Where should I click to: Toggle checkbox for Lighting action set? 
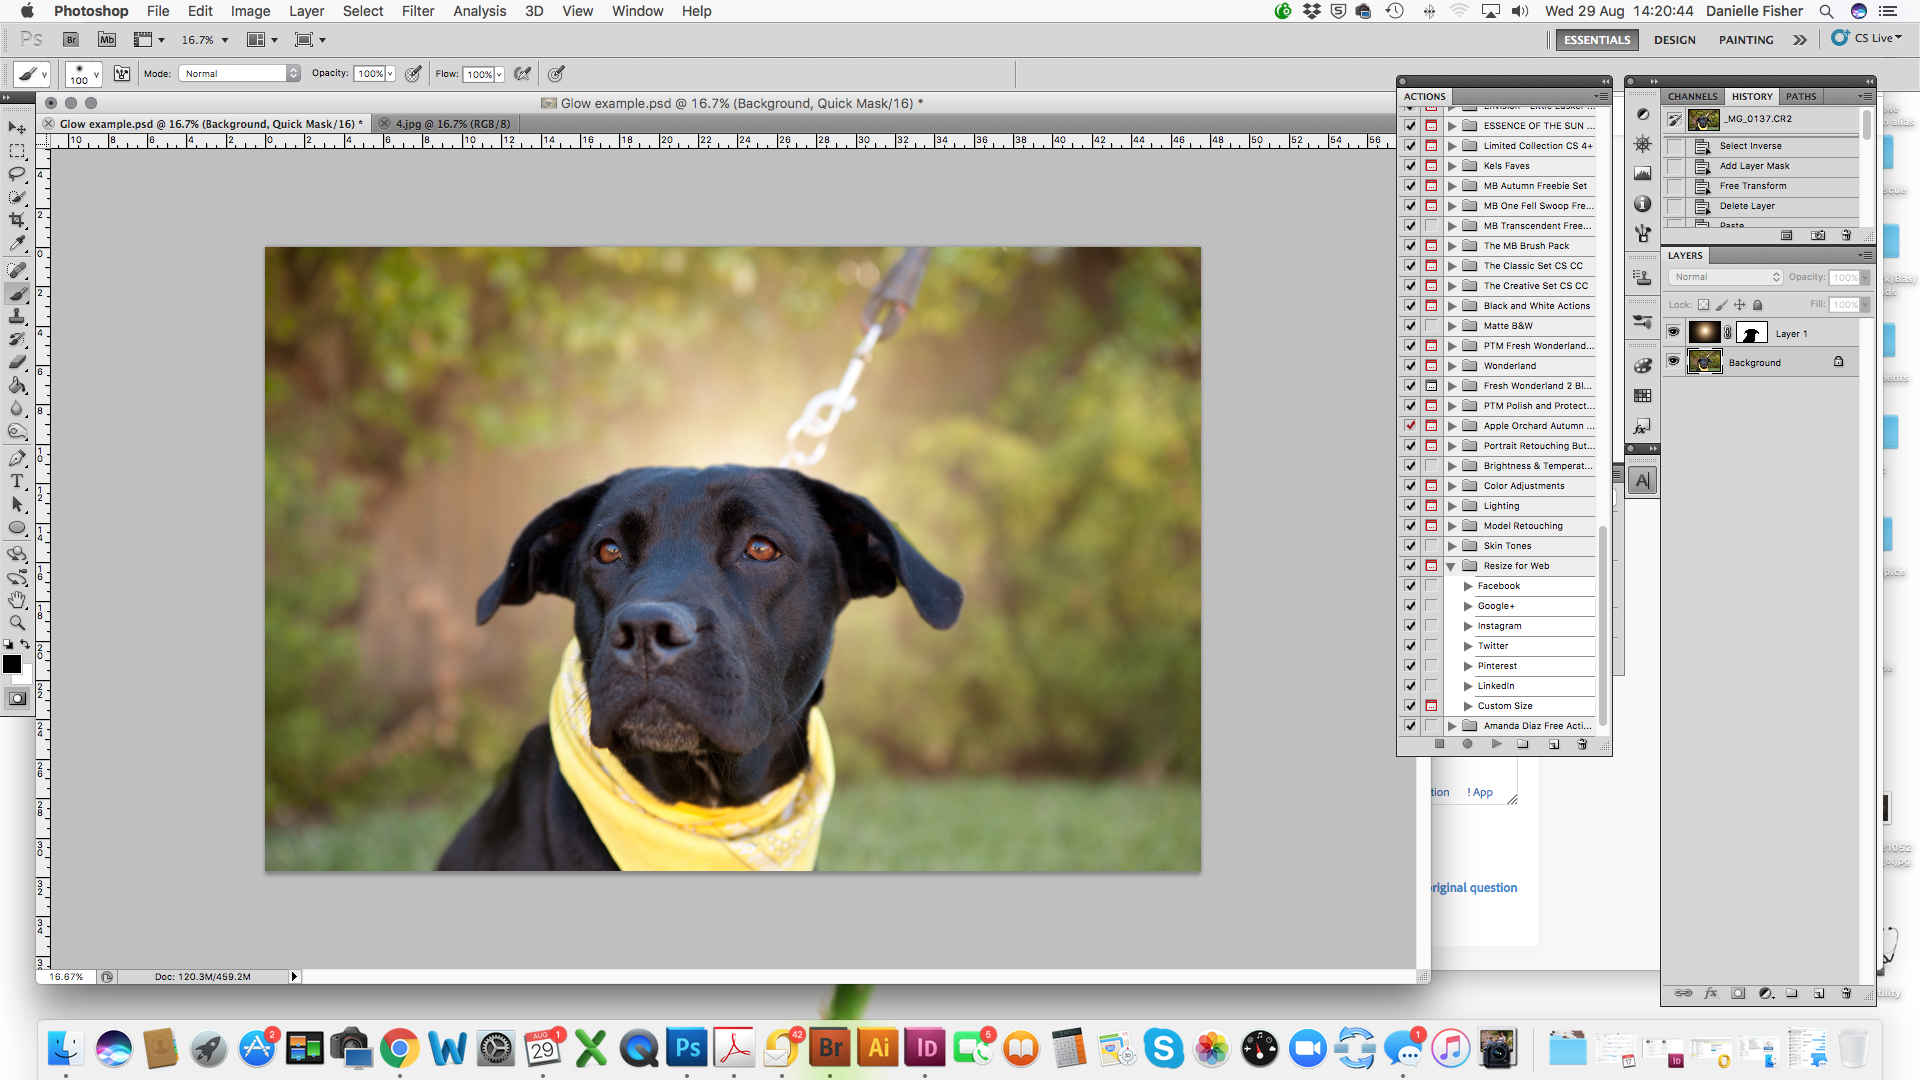coord(1410,506)
